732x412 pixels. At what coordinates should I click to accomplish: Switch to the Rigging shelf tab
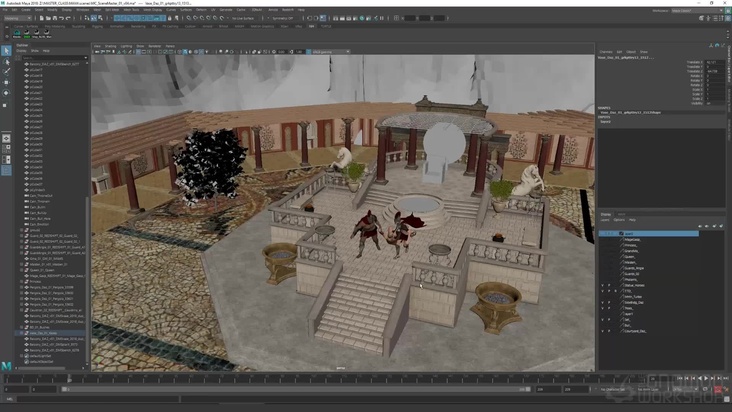pyautogui.click(x=98, y=27)
